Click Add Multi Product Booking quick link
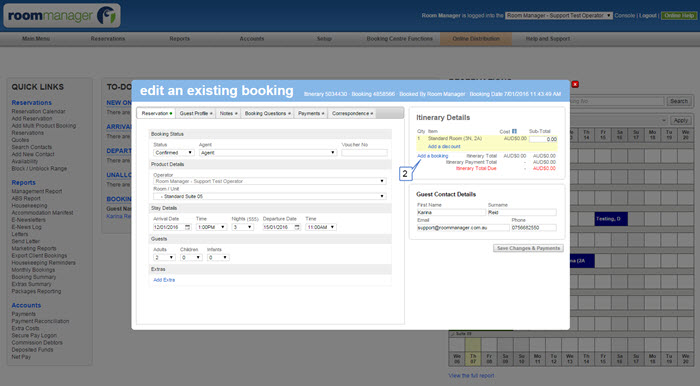 44,126
